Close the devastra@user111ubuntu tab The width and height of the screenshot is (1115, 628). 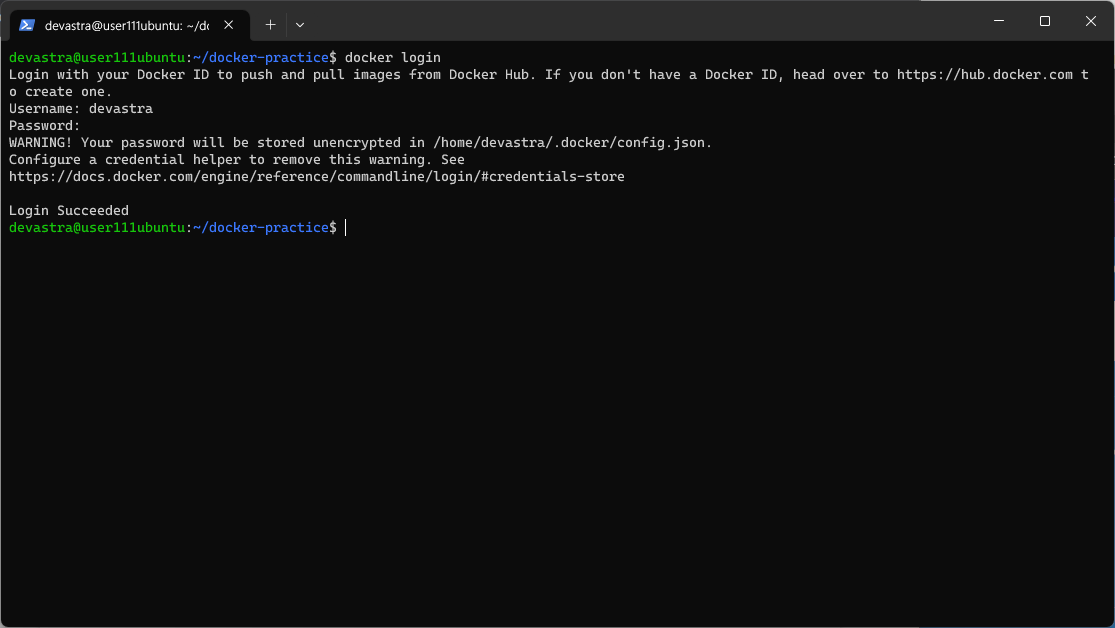pyautogui.click(x=228, y=25)
